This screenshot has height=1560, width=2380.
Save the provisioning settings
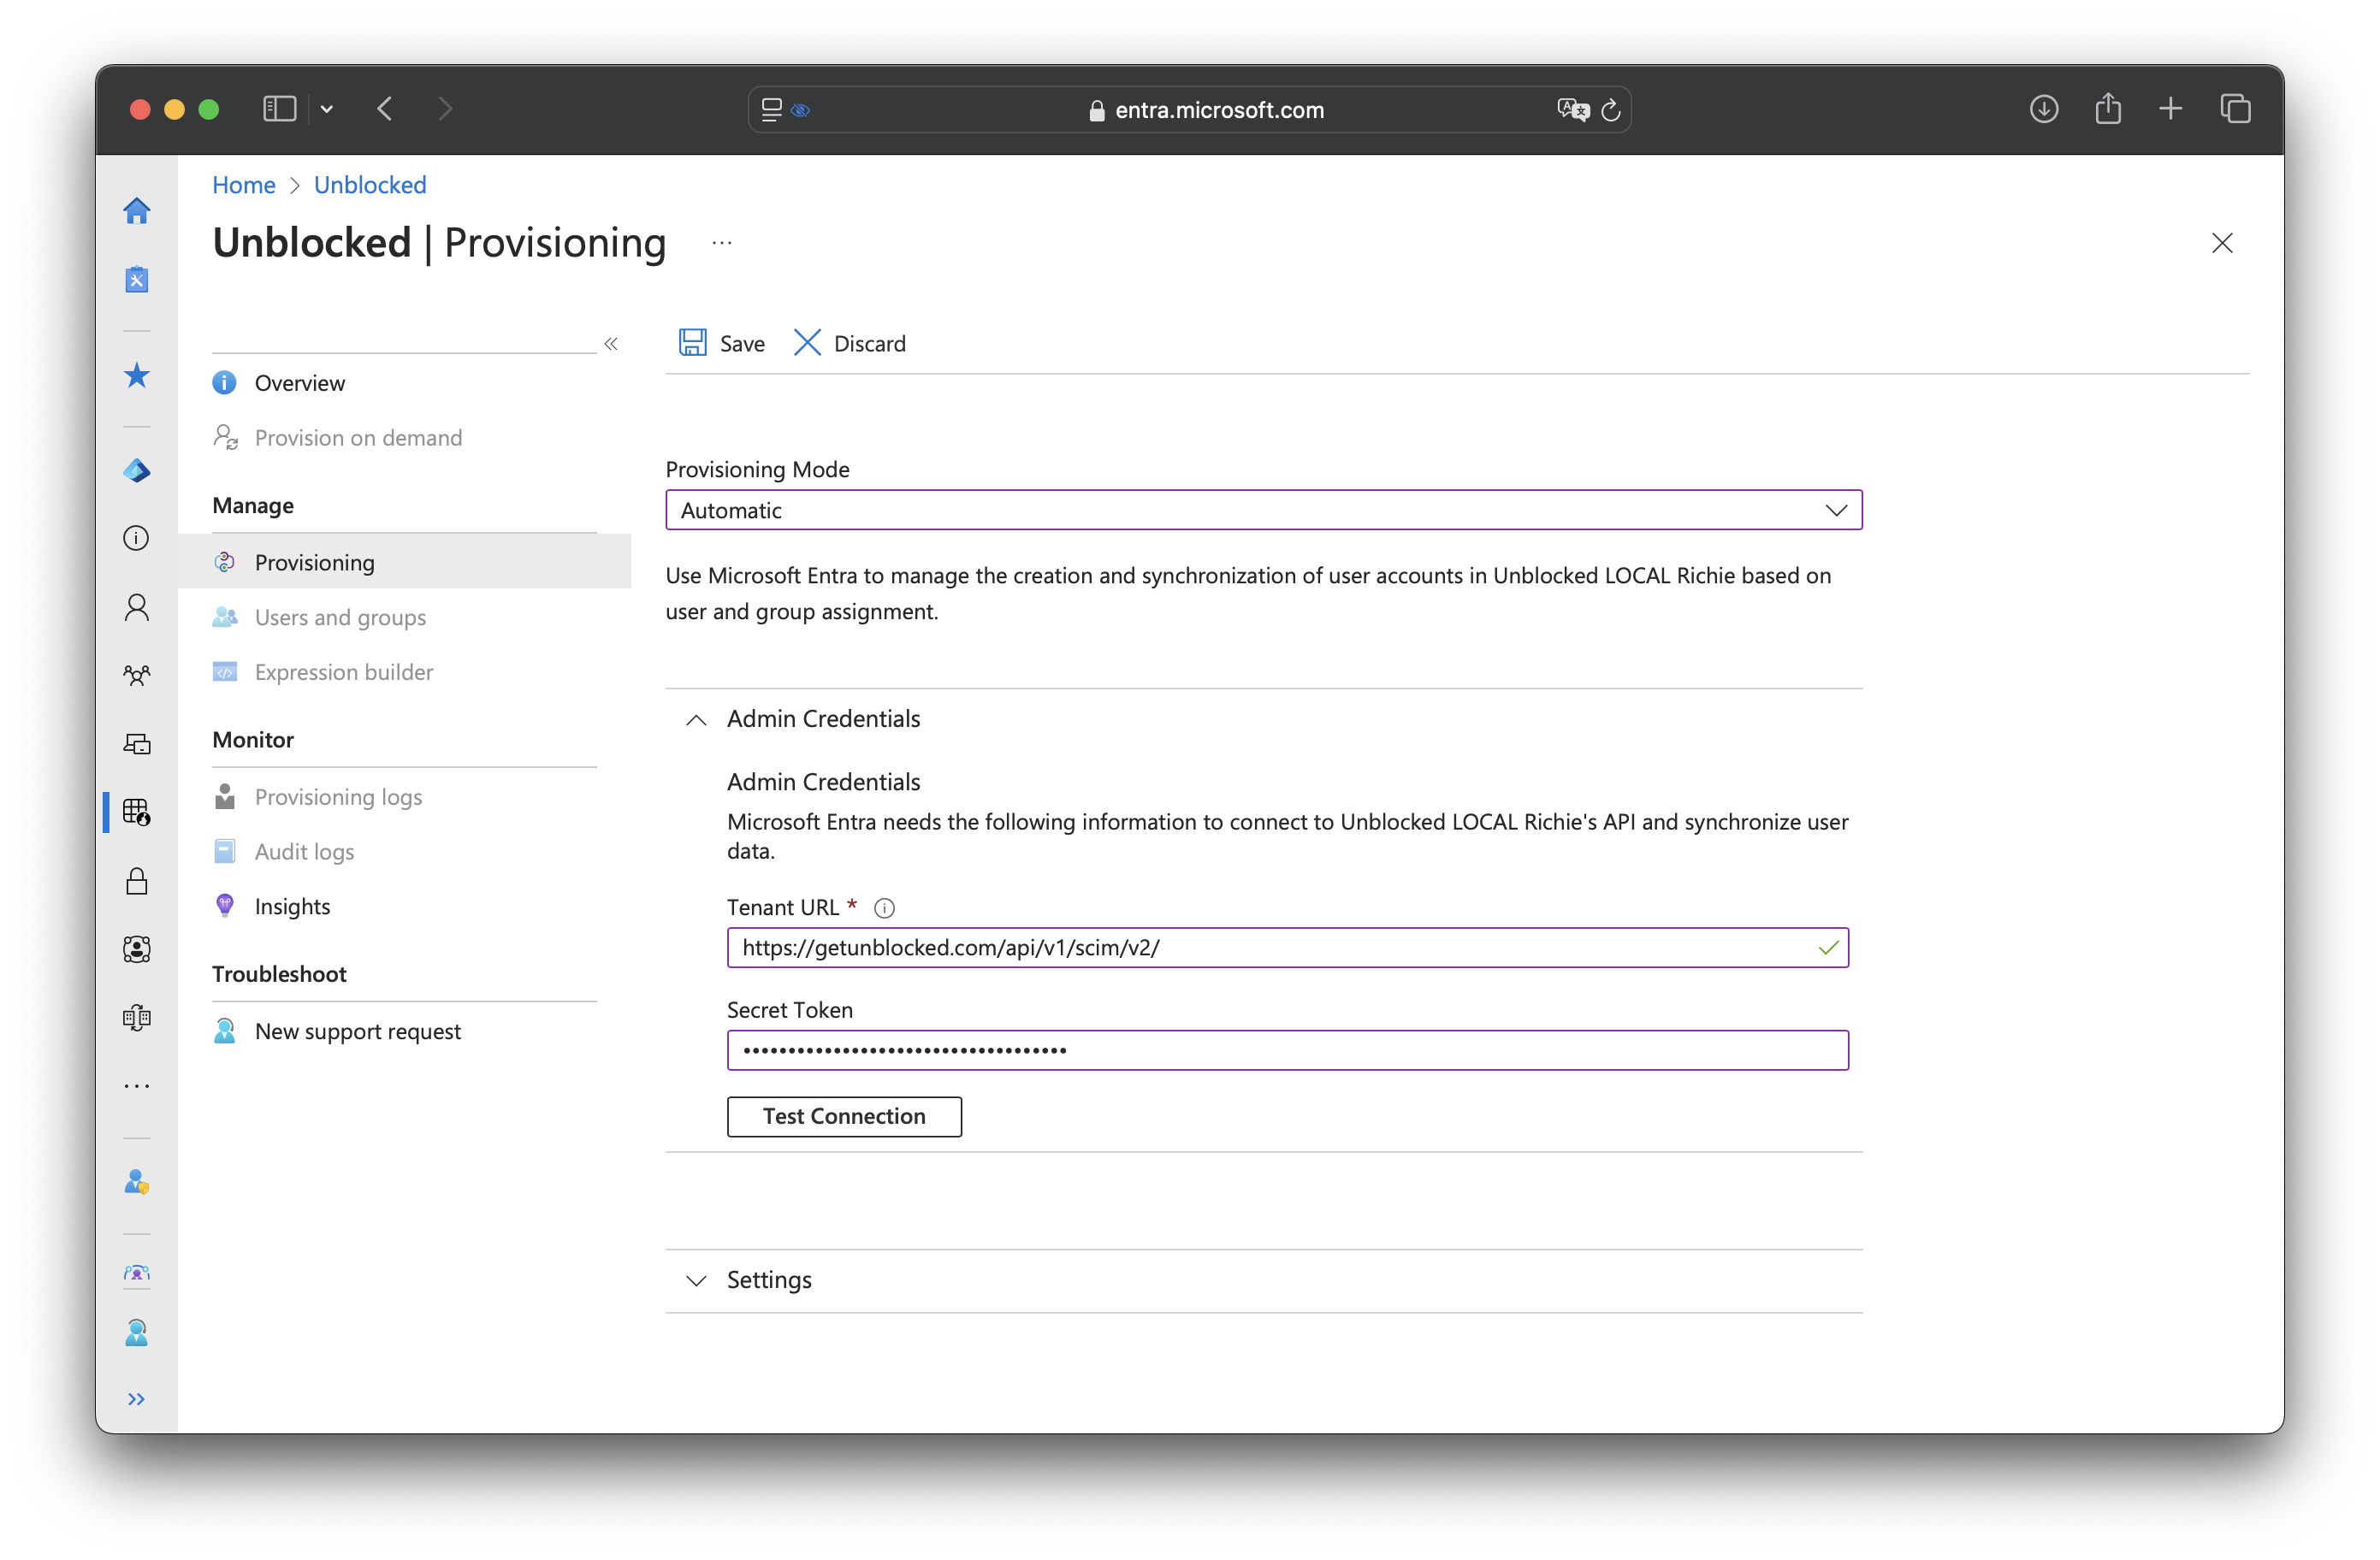click(722, 343)
